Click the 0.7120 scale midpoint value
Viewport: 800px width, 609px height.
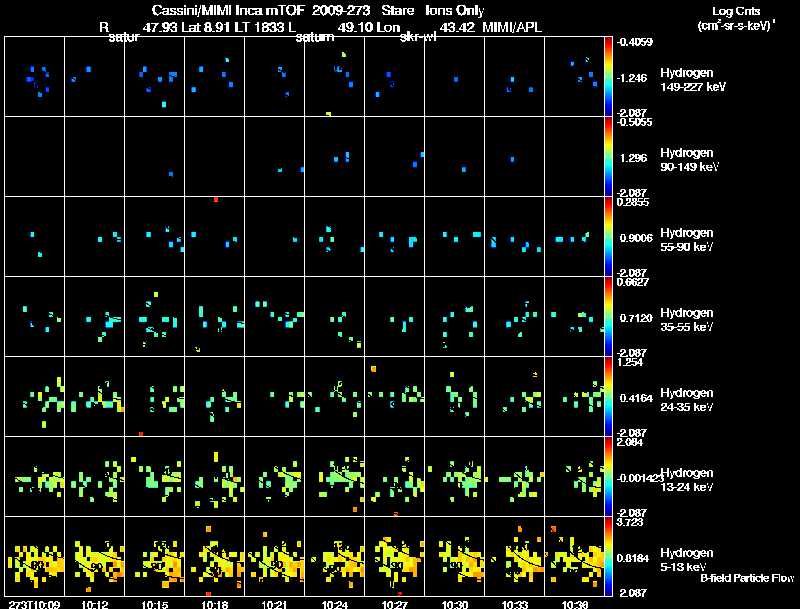click(636, 318)
